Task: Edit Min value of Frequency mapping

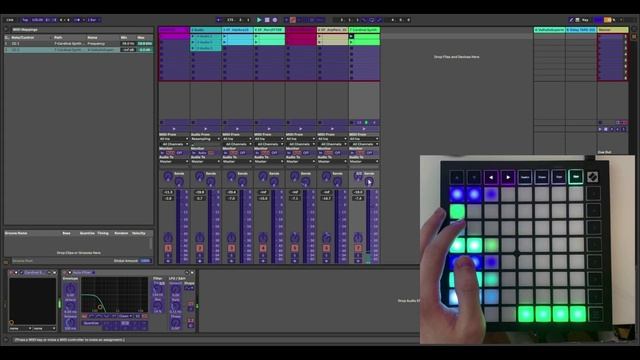Action: (x=128, y=43)
